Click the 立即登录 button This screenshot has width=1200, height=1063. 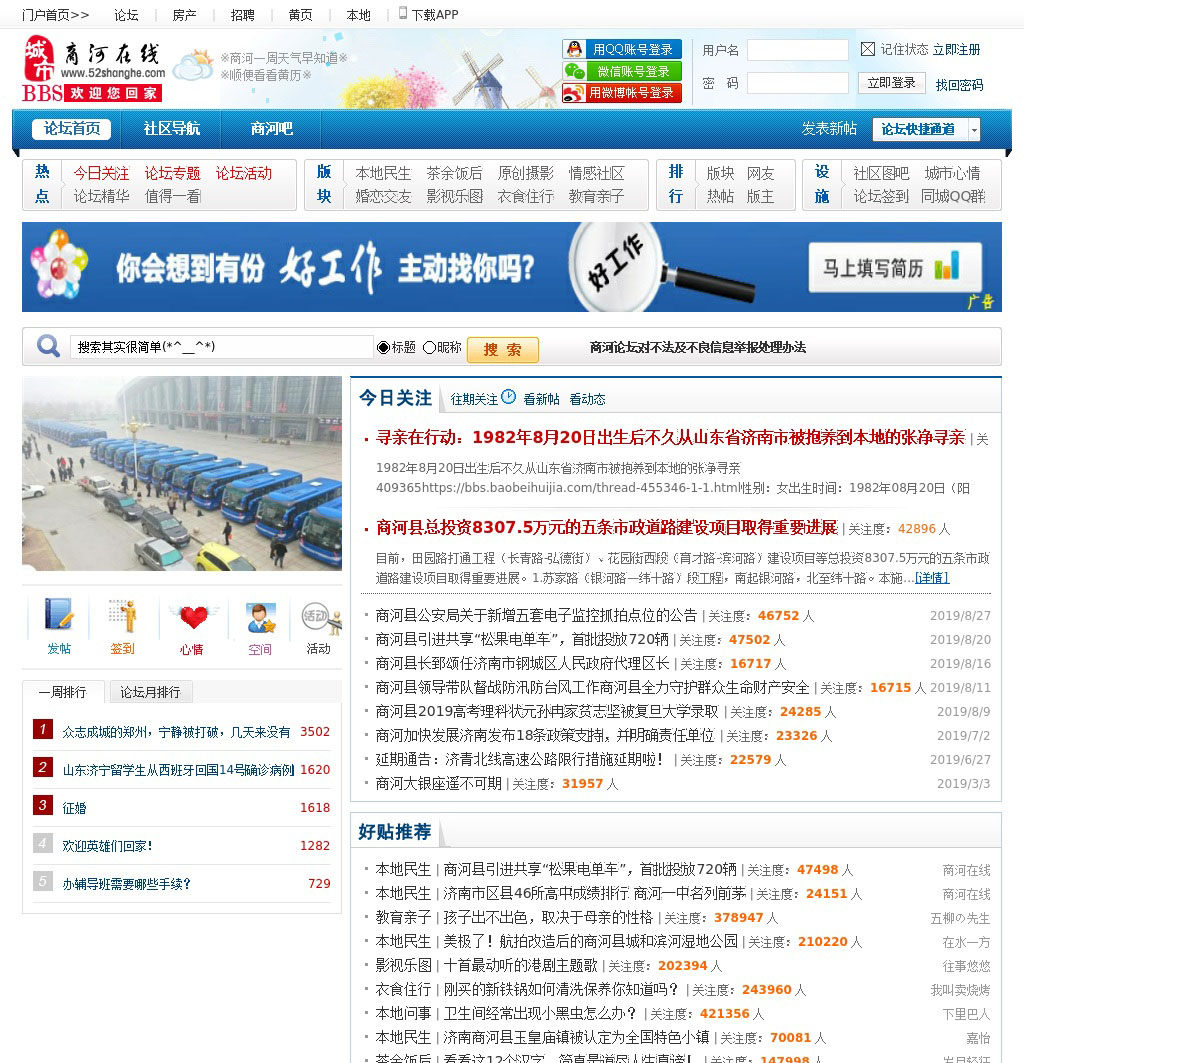click(x=891, y=83)
